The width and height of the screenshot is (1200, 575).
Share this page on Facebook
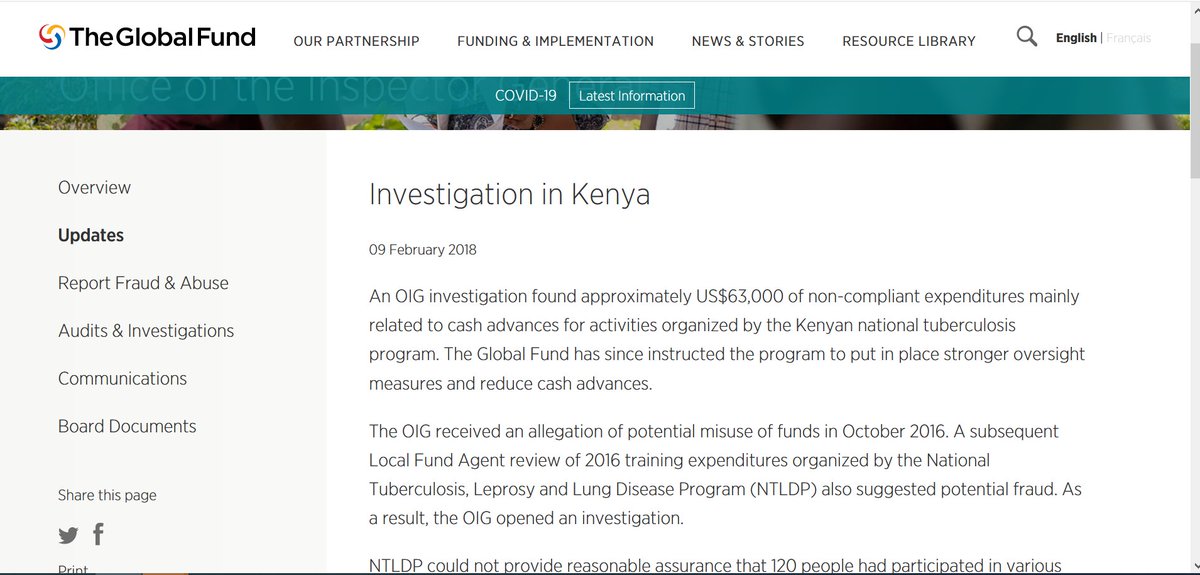(x=98, y=534)
